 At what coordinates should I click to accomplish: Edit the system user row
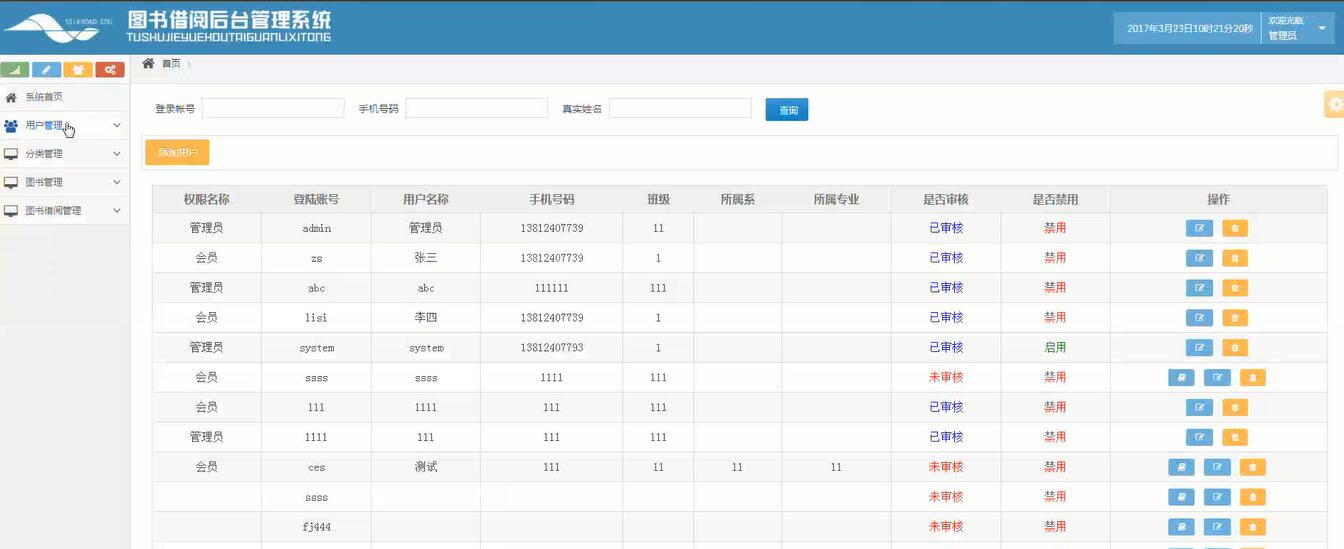click(x=1199, y=348)
